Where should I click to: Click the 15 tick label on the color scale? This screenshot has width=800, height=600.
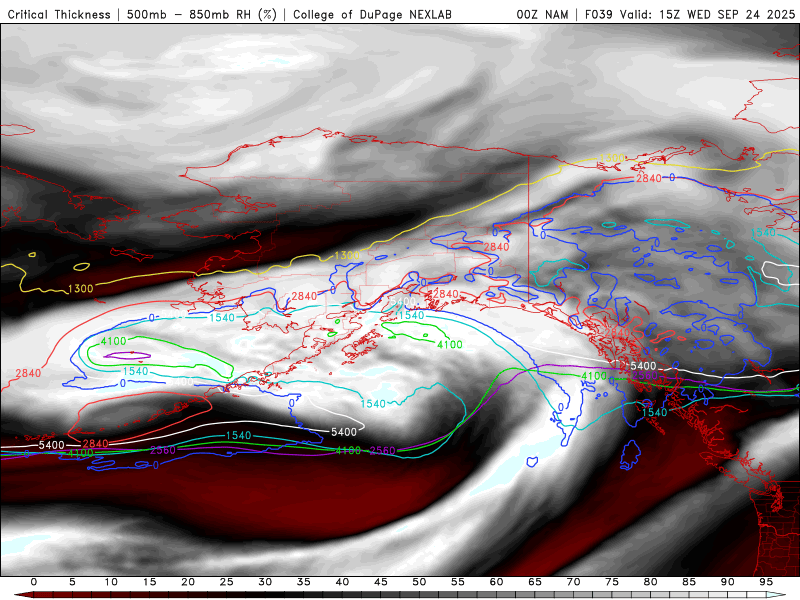(x=149, y=582)
